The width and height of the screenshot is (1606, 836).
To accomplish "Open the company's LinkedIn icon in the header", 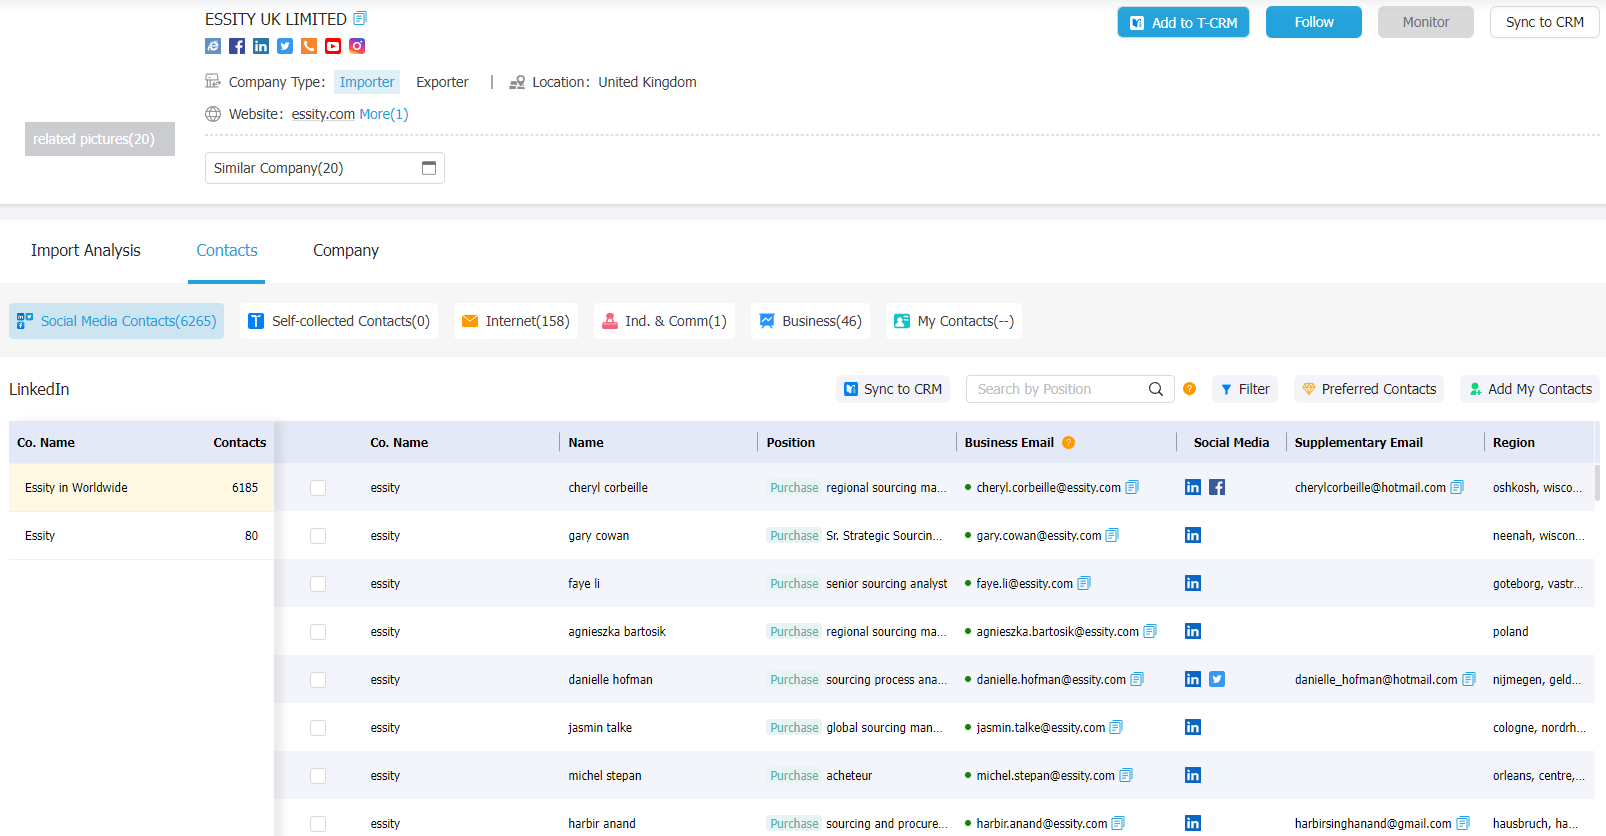I will coord(261,46).
